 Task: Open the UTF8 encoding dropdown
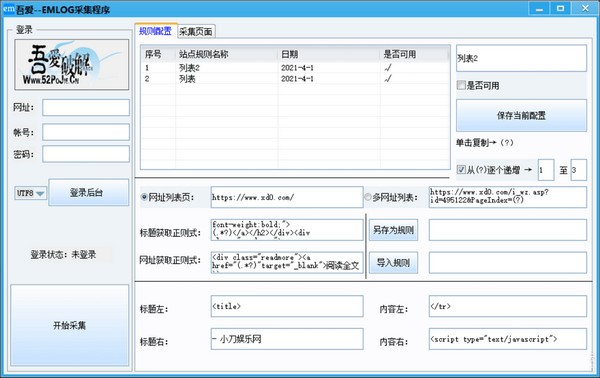30,193
